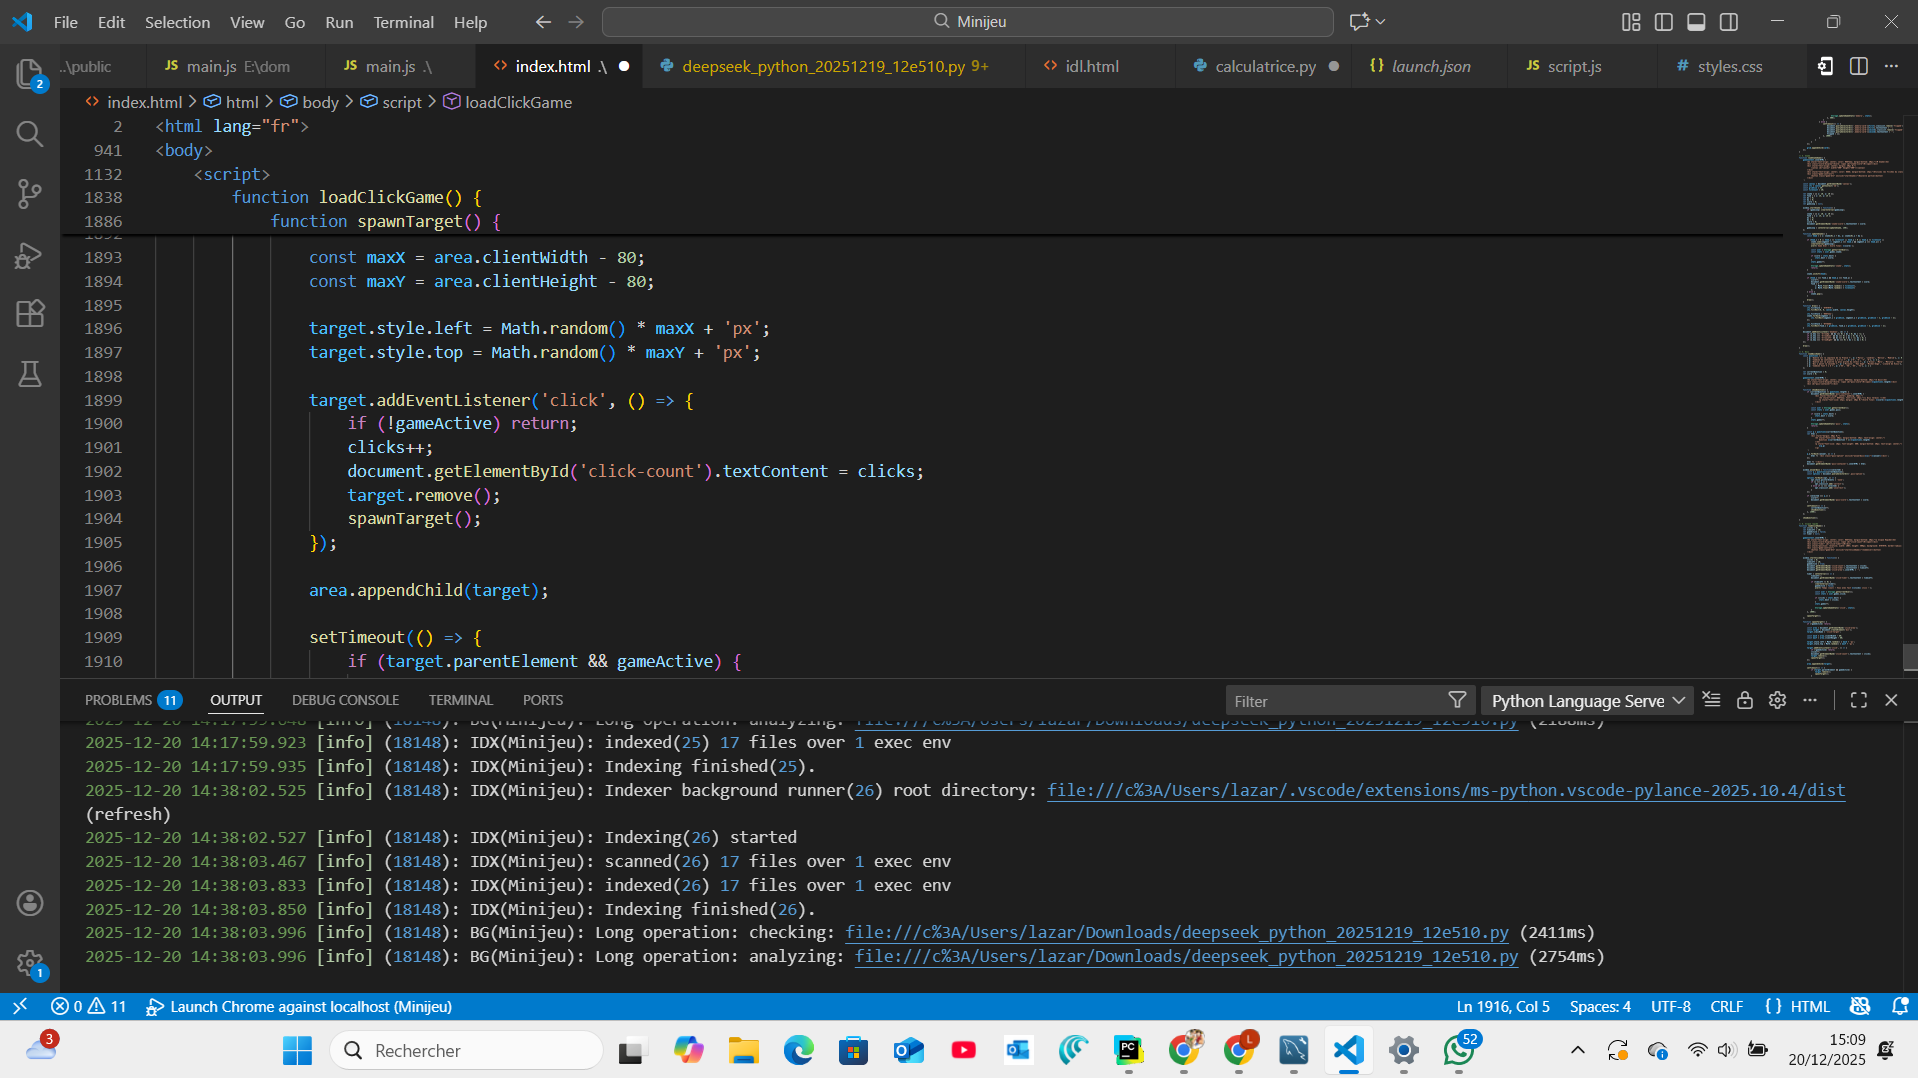Open the Testing flask icon view
The width and height of the screenshot is (1918, 1078).
[x=30, y=374]
